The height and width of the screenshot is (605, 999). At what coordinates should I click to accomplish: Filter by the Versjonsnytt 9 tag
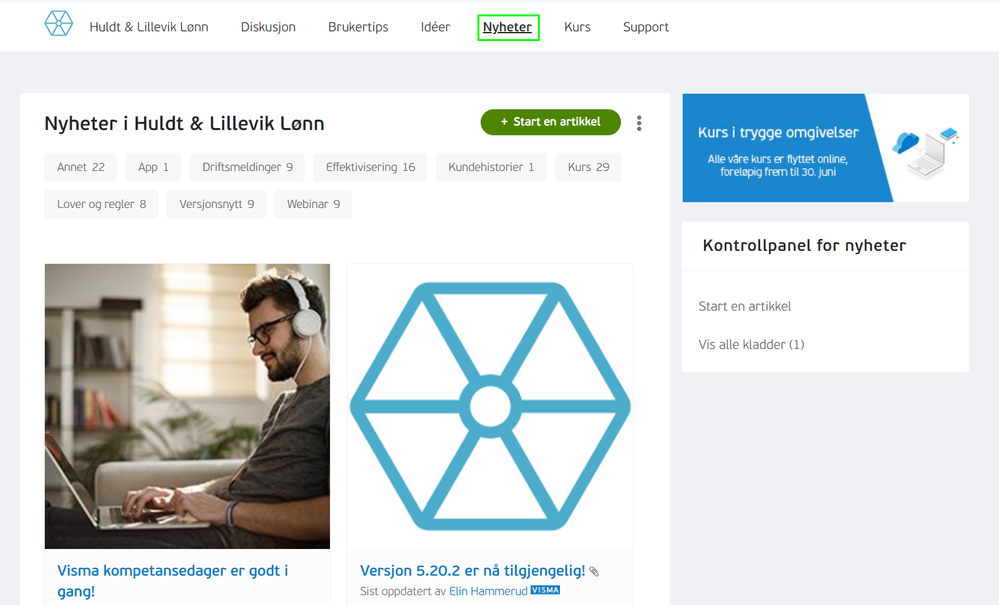click(x=216, y=204)
